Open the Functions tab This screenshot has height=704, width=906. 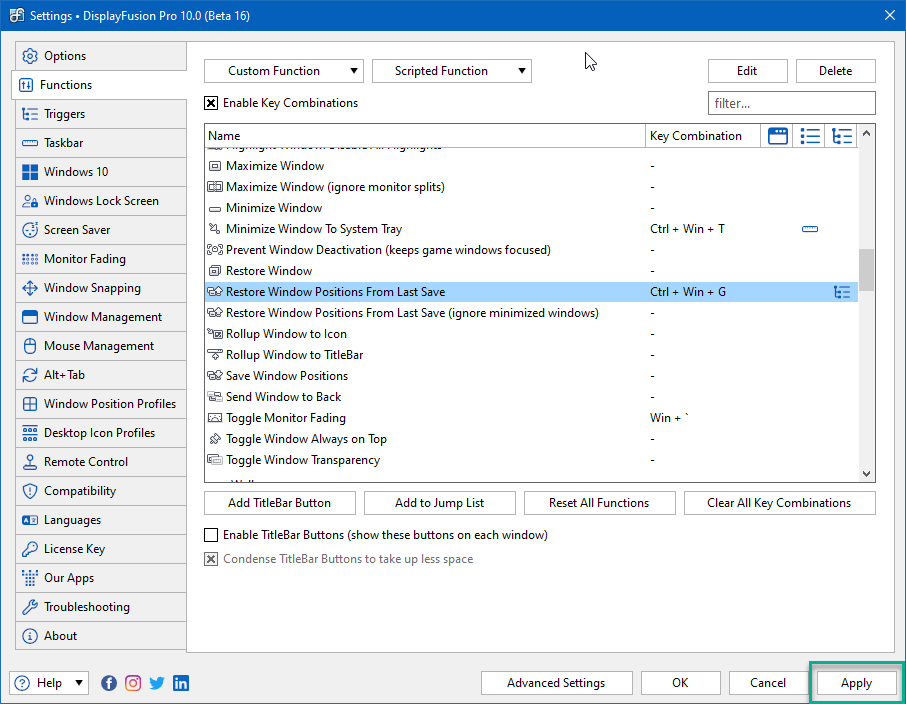pos(99,85)
